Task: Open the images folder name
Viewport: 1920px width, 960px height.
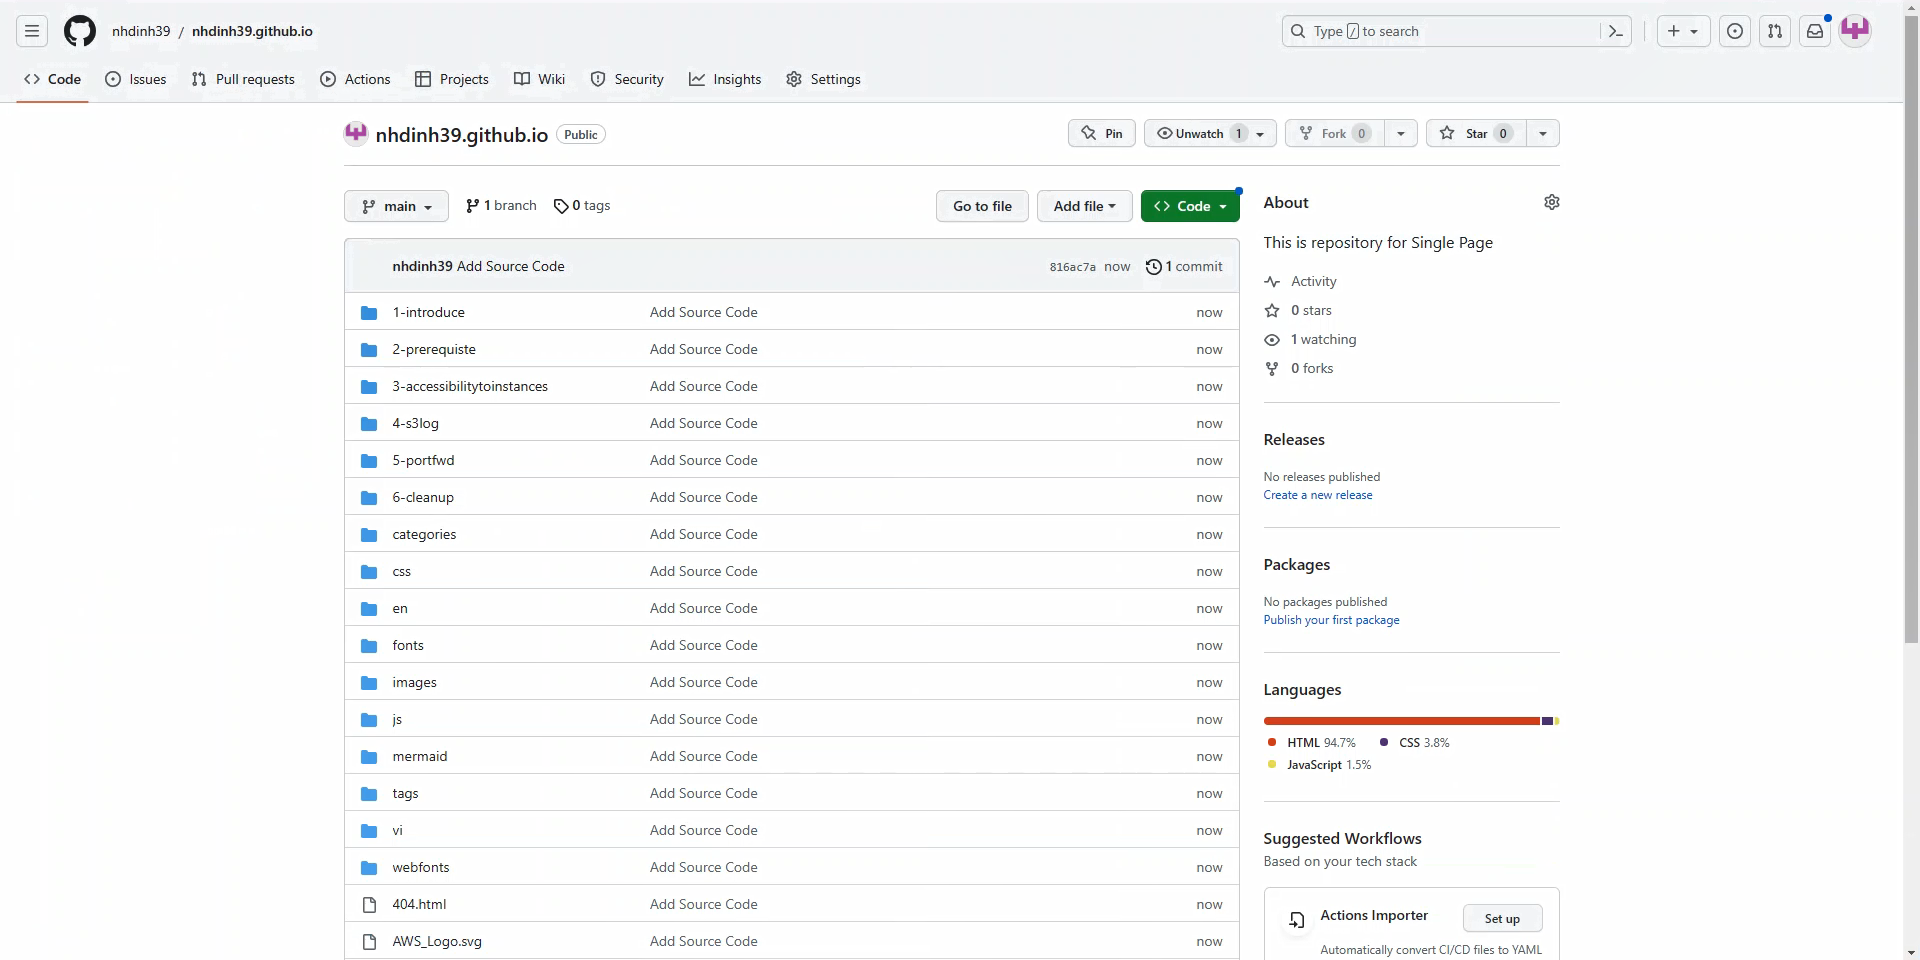Action: 414,682
